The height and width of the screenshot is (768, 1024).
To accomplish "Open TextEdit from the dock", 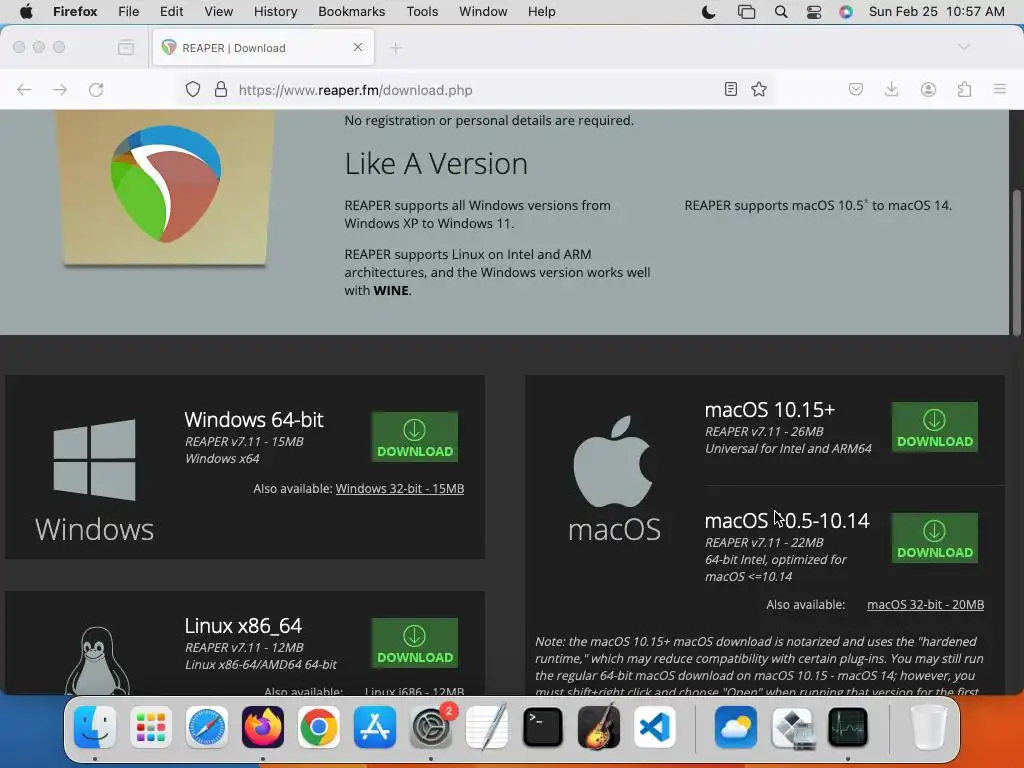I will (x=487, y=727).
